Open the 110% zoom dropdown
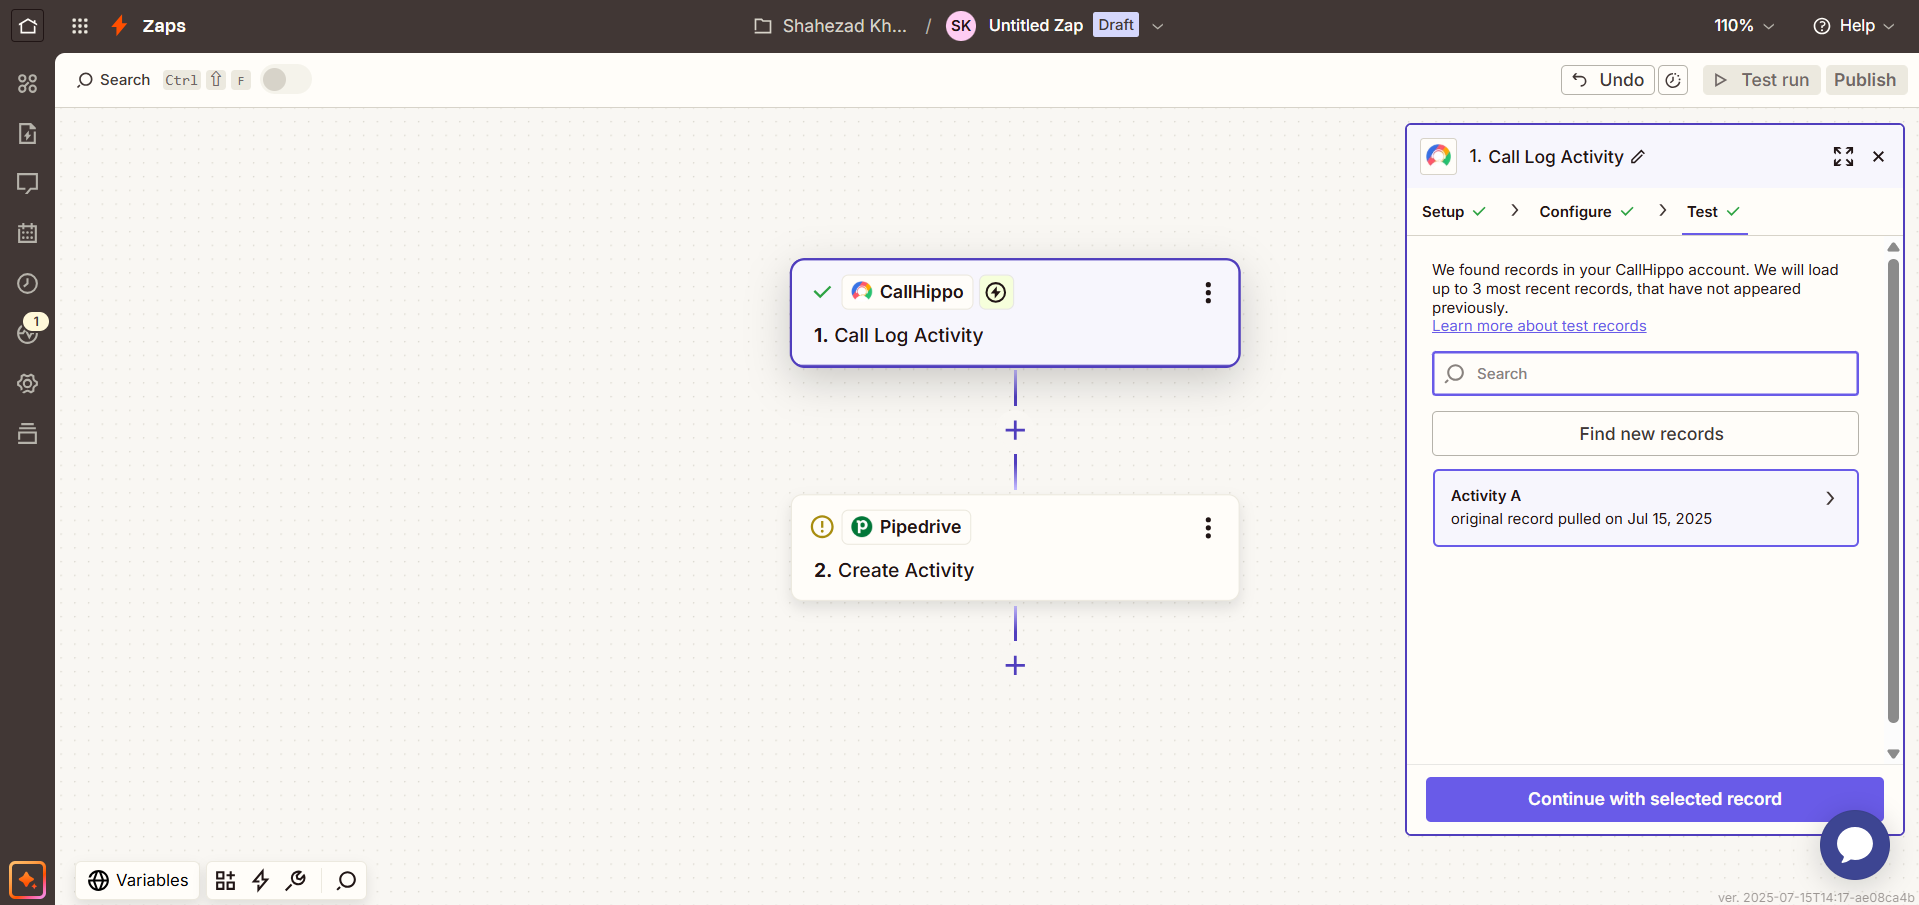 click(x=1744, y=26)
